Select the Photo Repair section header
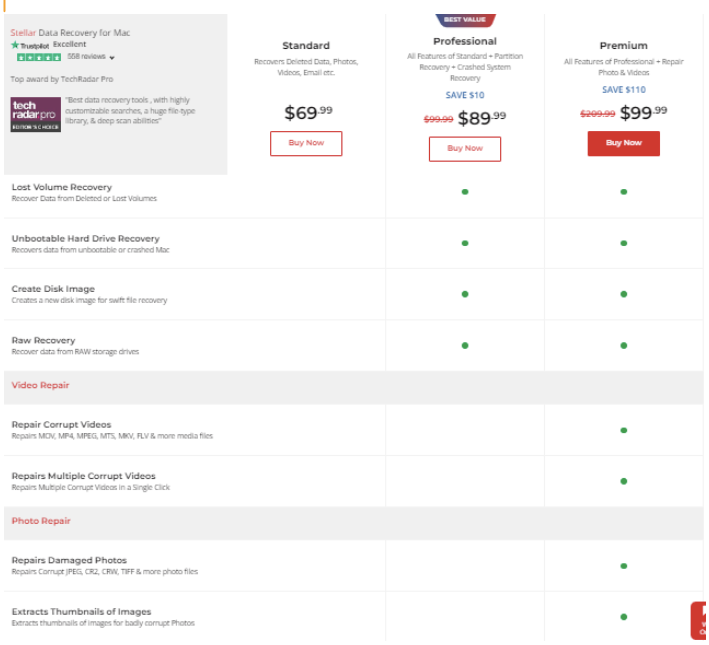 [41, 521]
